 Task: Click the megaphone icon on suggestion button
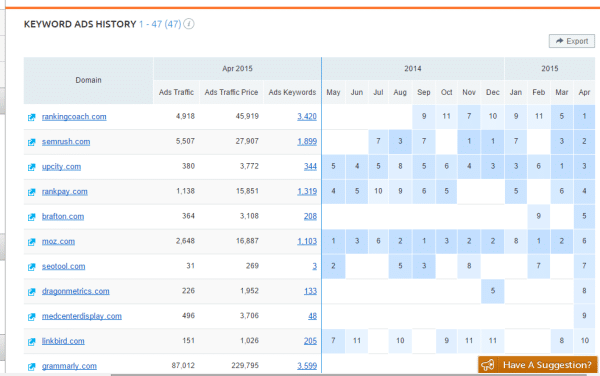tap(488, 365)
